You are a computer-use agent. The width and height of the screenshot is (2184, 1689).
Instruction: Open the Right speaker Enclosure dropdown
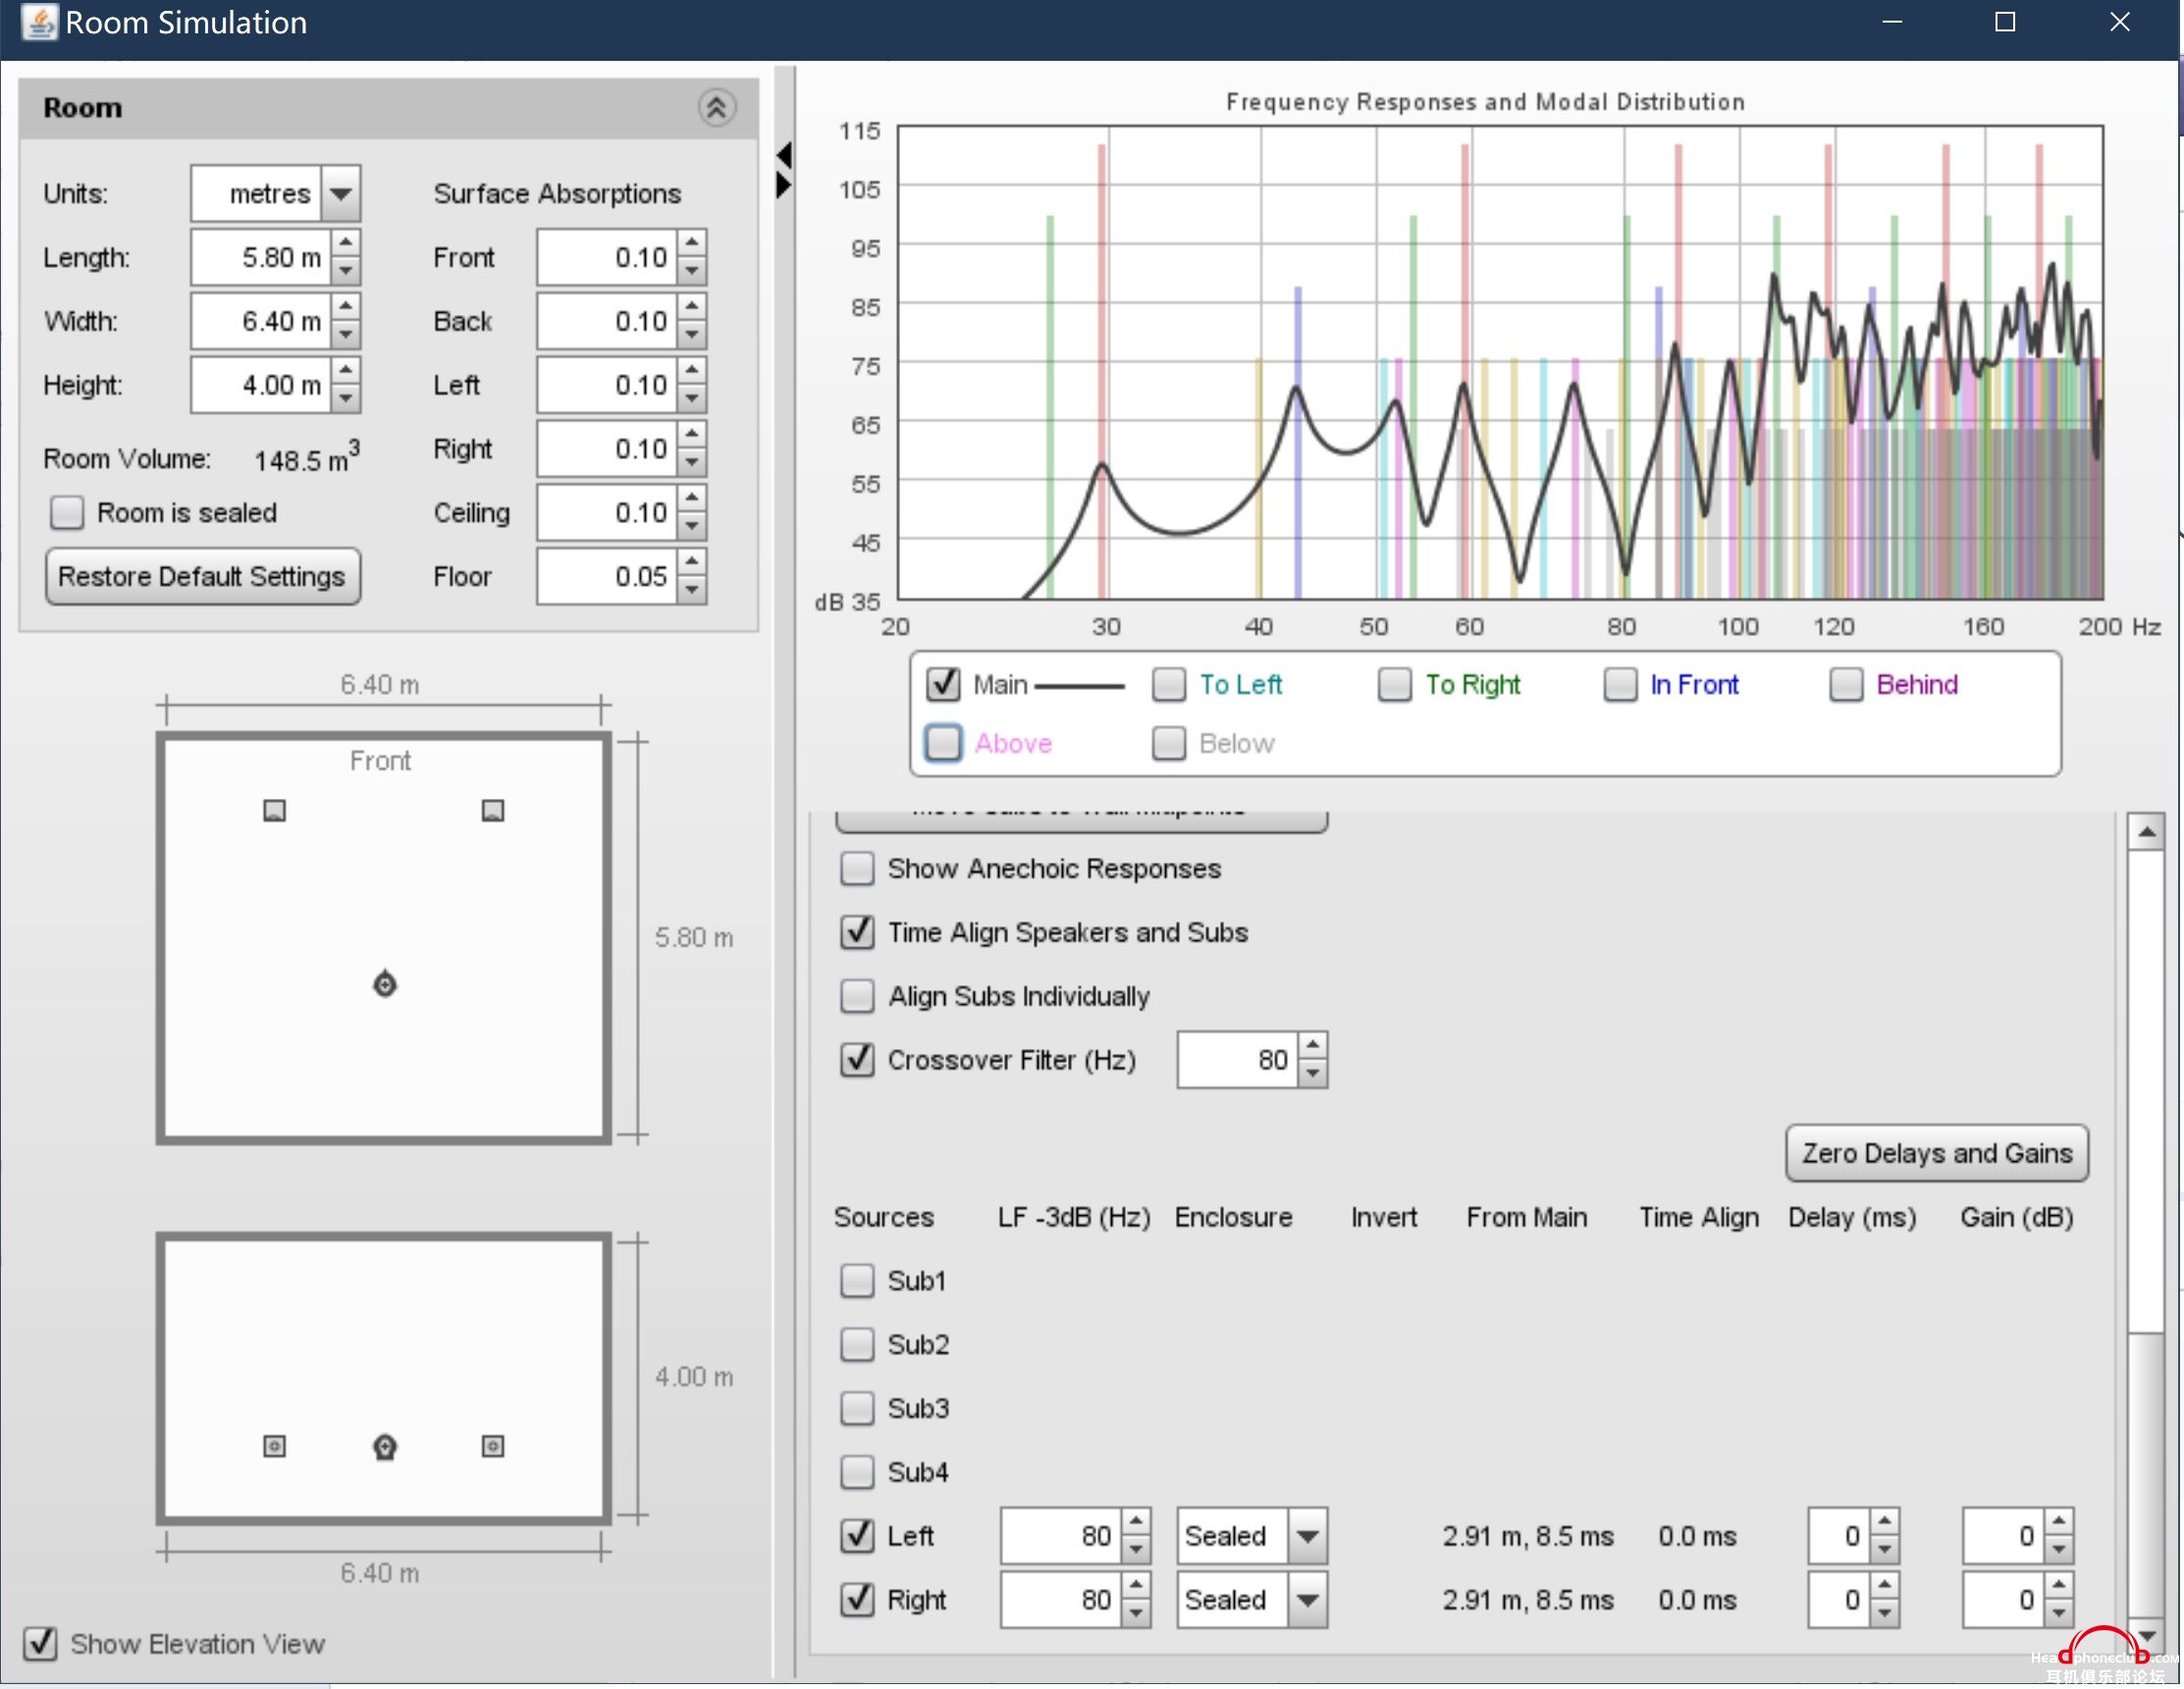coord(1308,1601)
